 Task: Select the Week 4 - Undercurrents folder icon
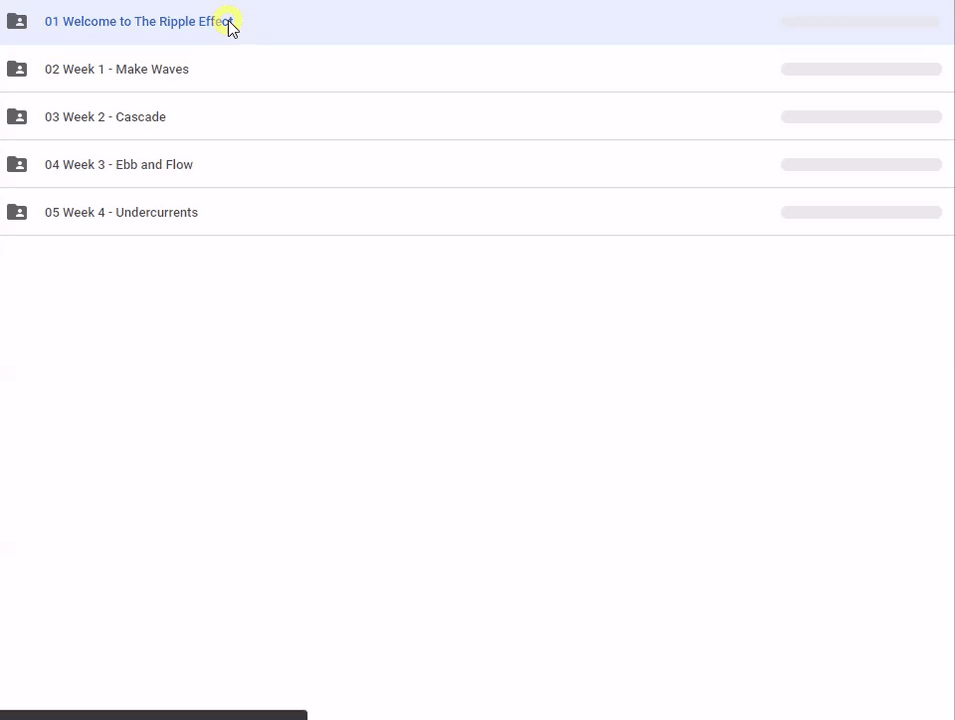17,212
